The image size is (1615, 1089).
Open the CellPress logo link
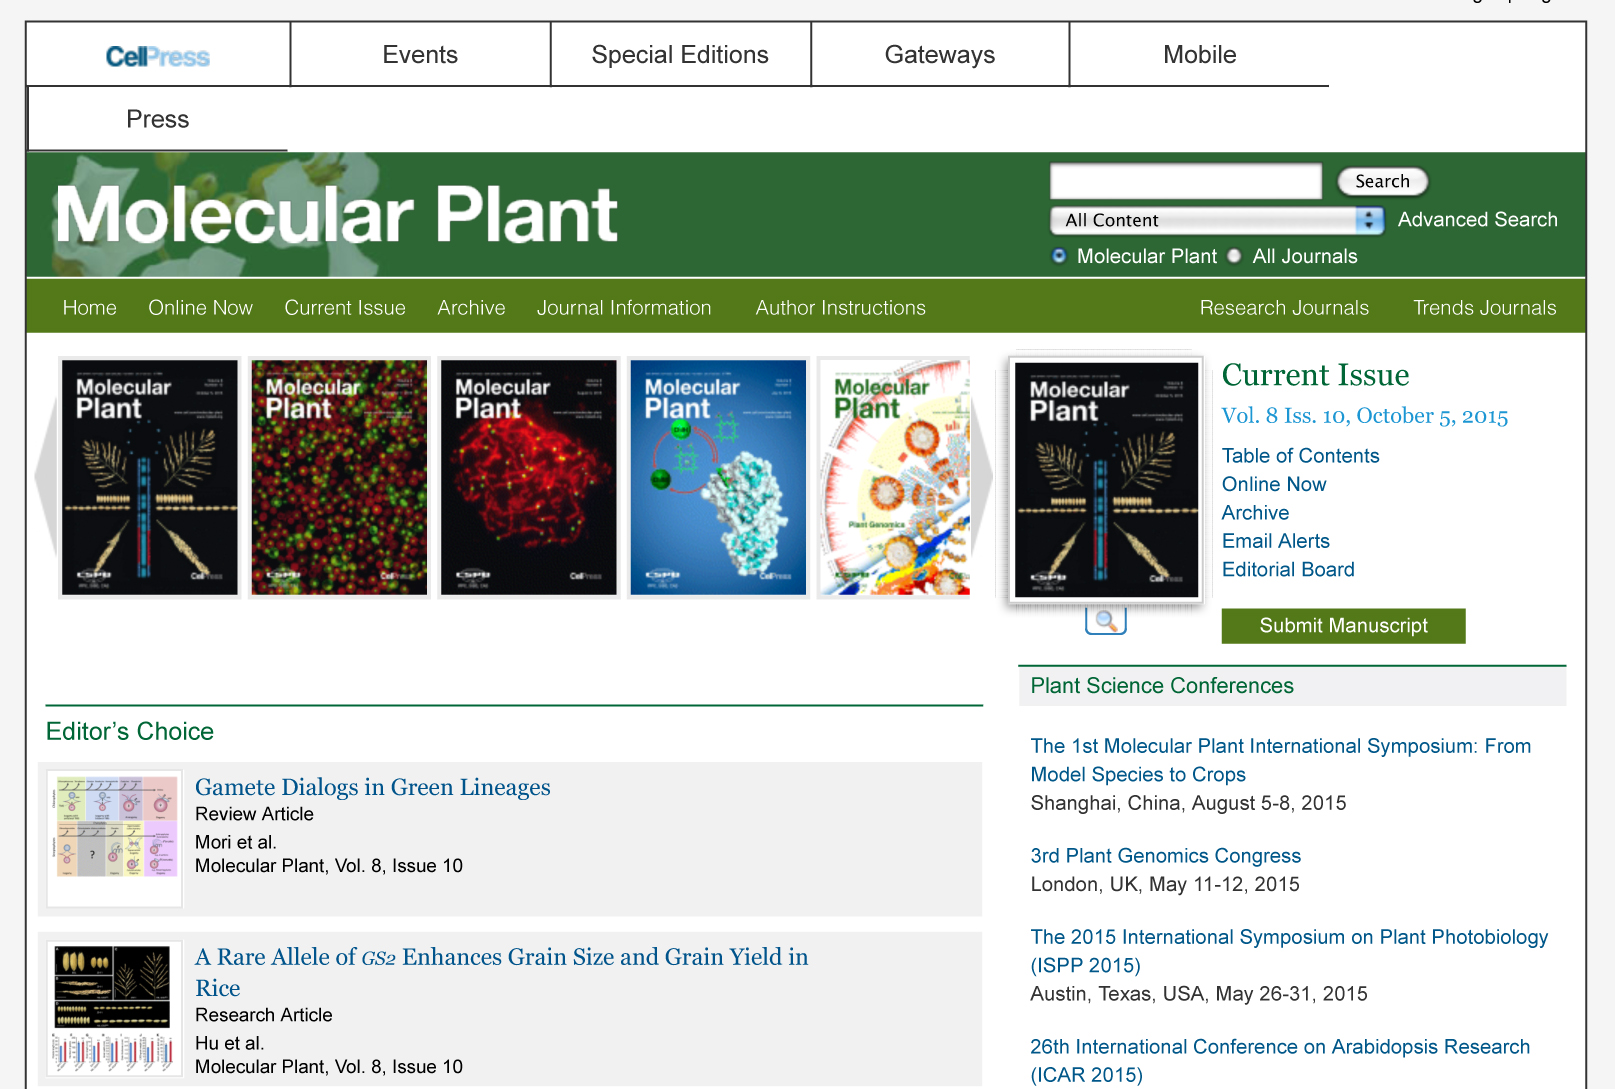point(158,56)
